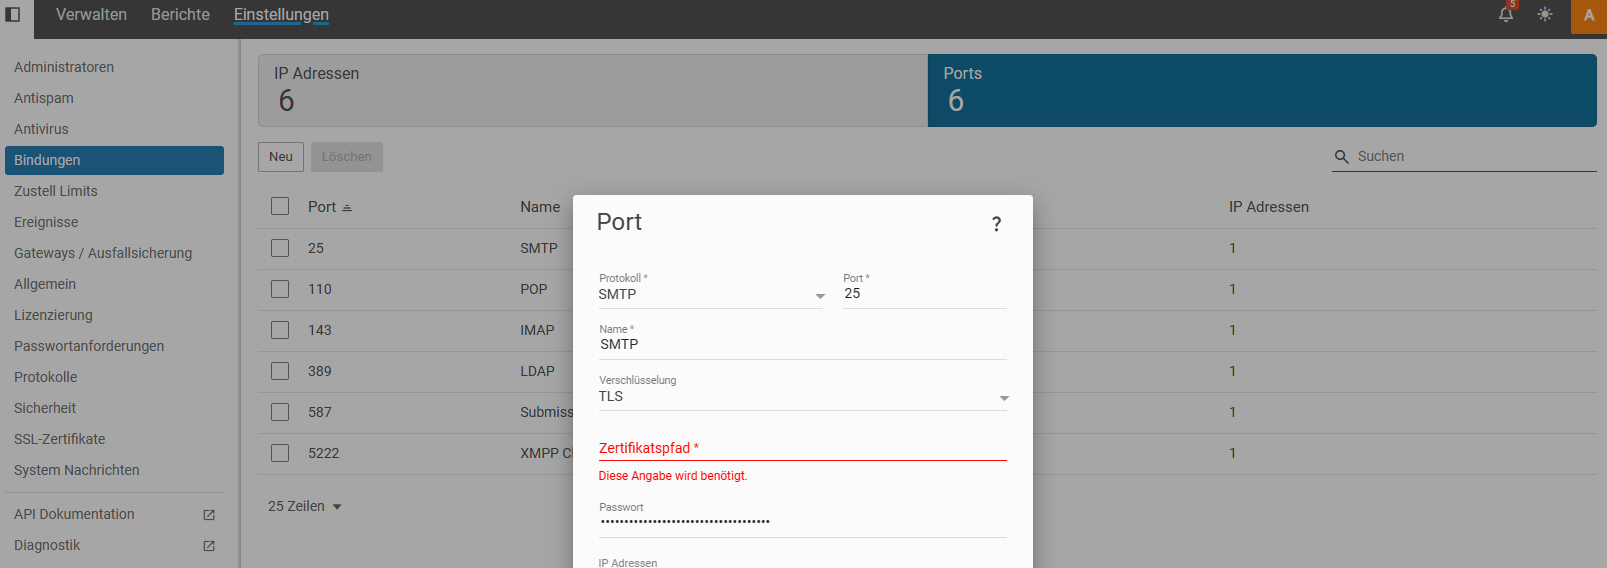Click into the Zertifikatspfad field
The image size is (1607, 568).
pyautogui.click(x=802, y=448)
